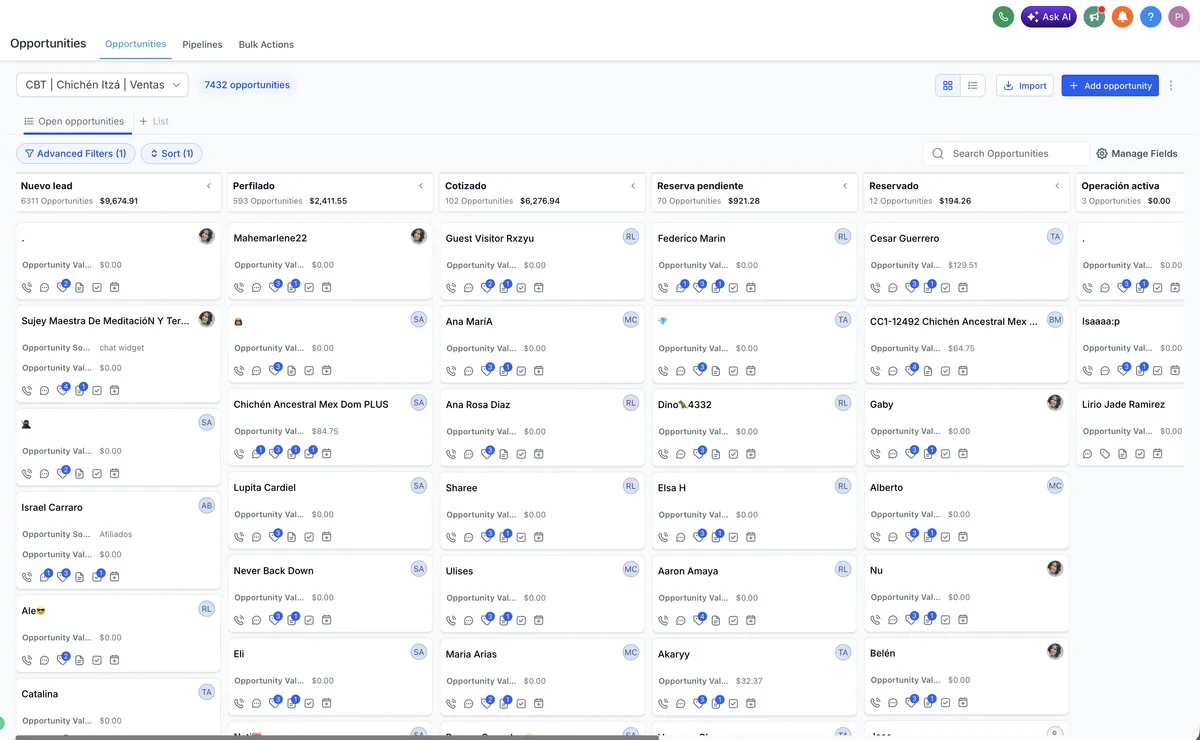Calendar icon on Ulises card

539,619
